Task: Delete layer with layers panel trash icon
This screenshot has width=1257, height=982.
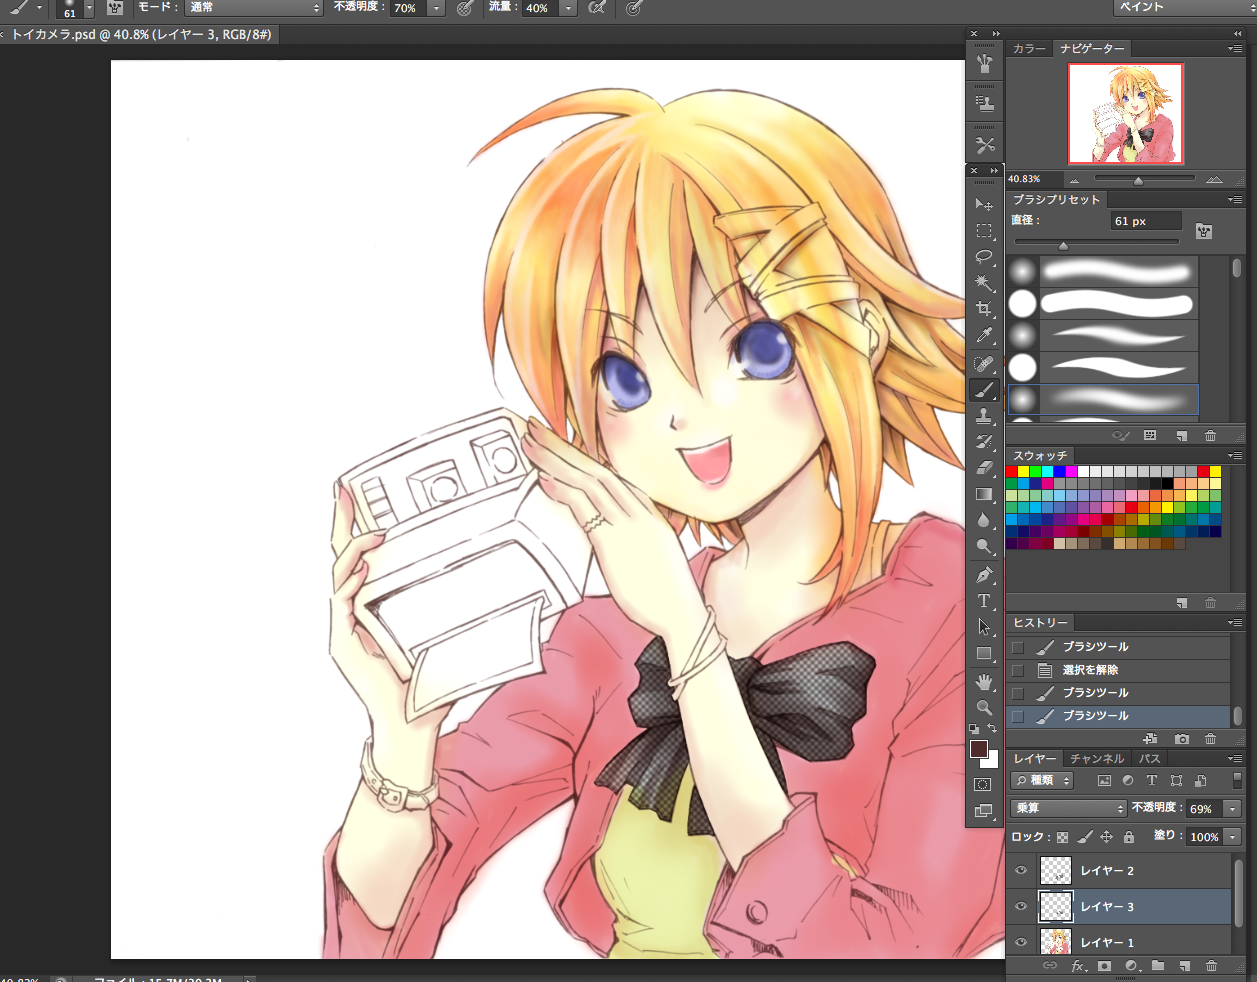Action: [x=1211, y=966]
